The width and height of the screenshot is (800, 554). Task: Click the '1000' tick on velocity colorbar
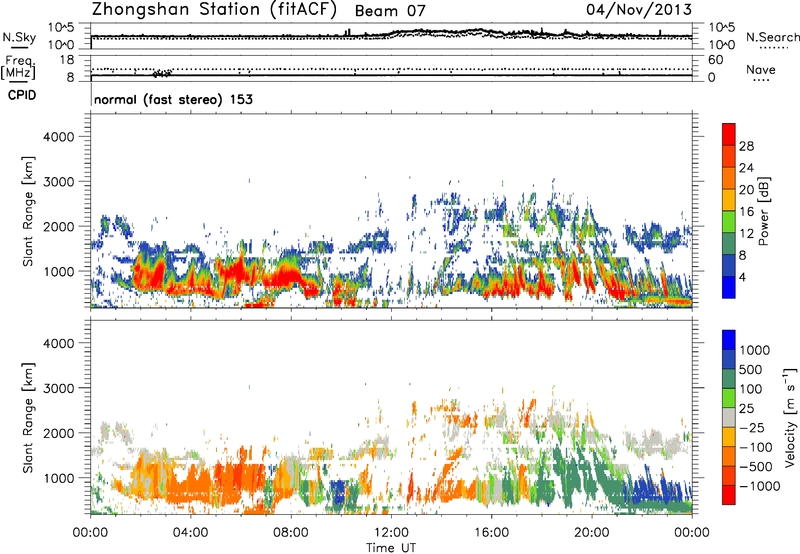point(755,350)
